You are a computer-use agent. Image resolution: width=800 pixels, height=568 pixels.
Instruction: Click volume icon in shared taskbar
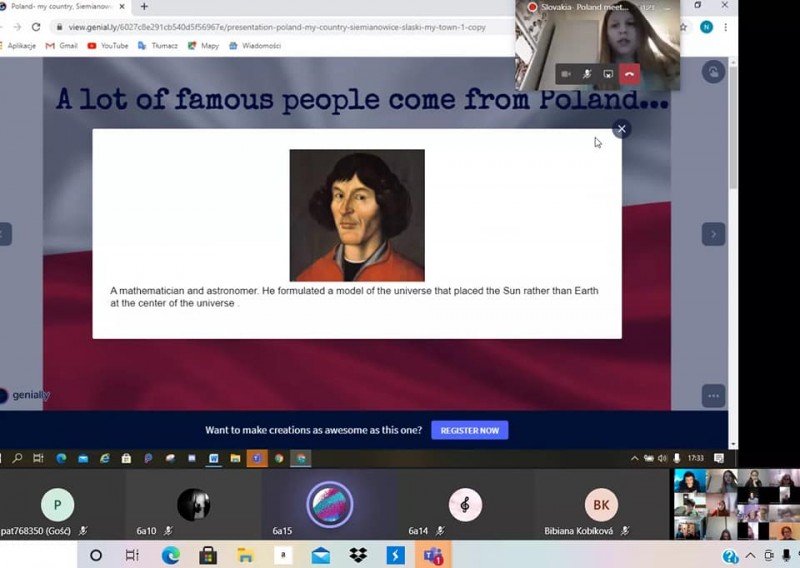click(662, 458)
